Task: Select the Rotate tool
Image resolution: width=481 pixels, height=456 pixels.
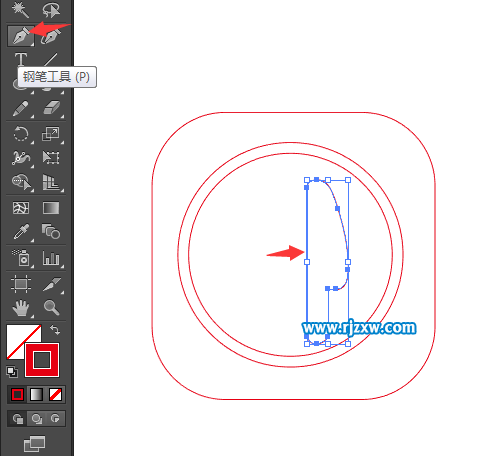Action: click(x=21, y=134)
